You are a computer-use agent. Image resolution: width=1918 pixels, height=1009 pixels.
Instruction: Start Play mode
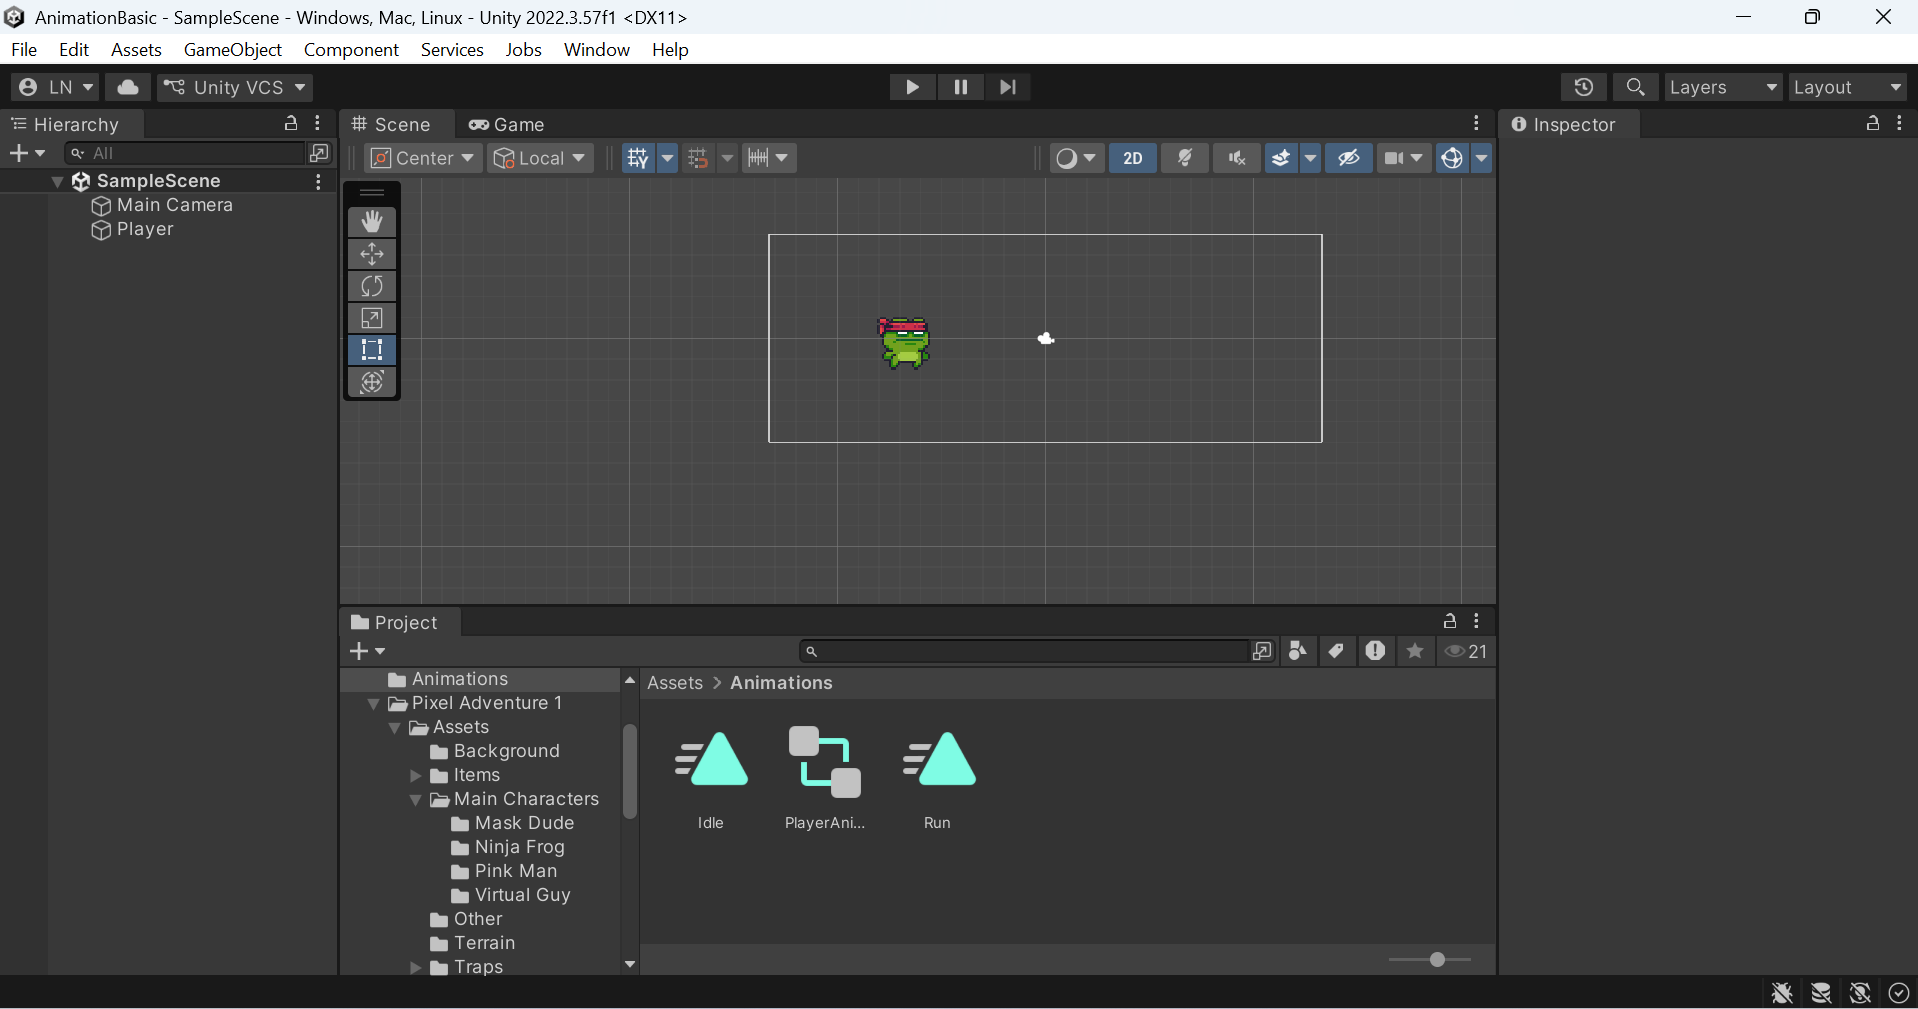(x=912, y=87)
